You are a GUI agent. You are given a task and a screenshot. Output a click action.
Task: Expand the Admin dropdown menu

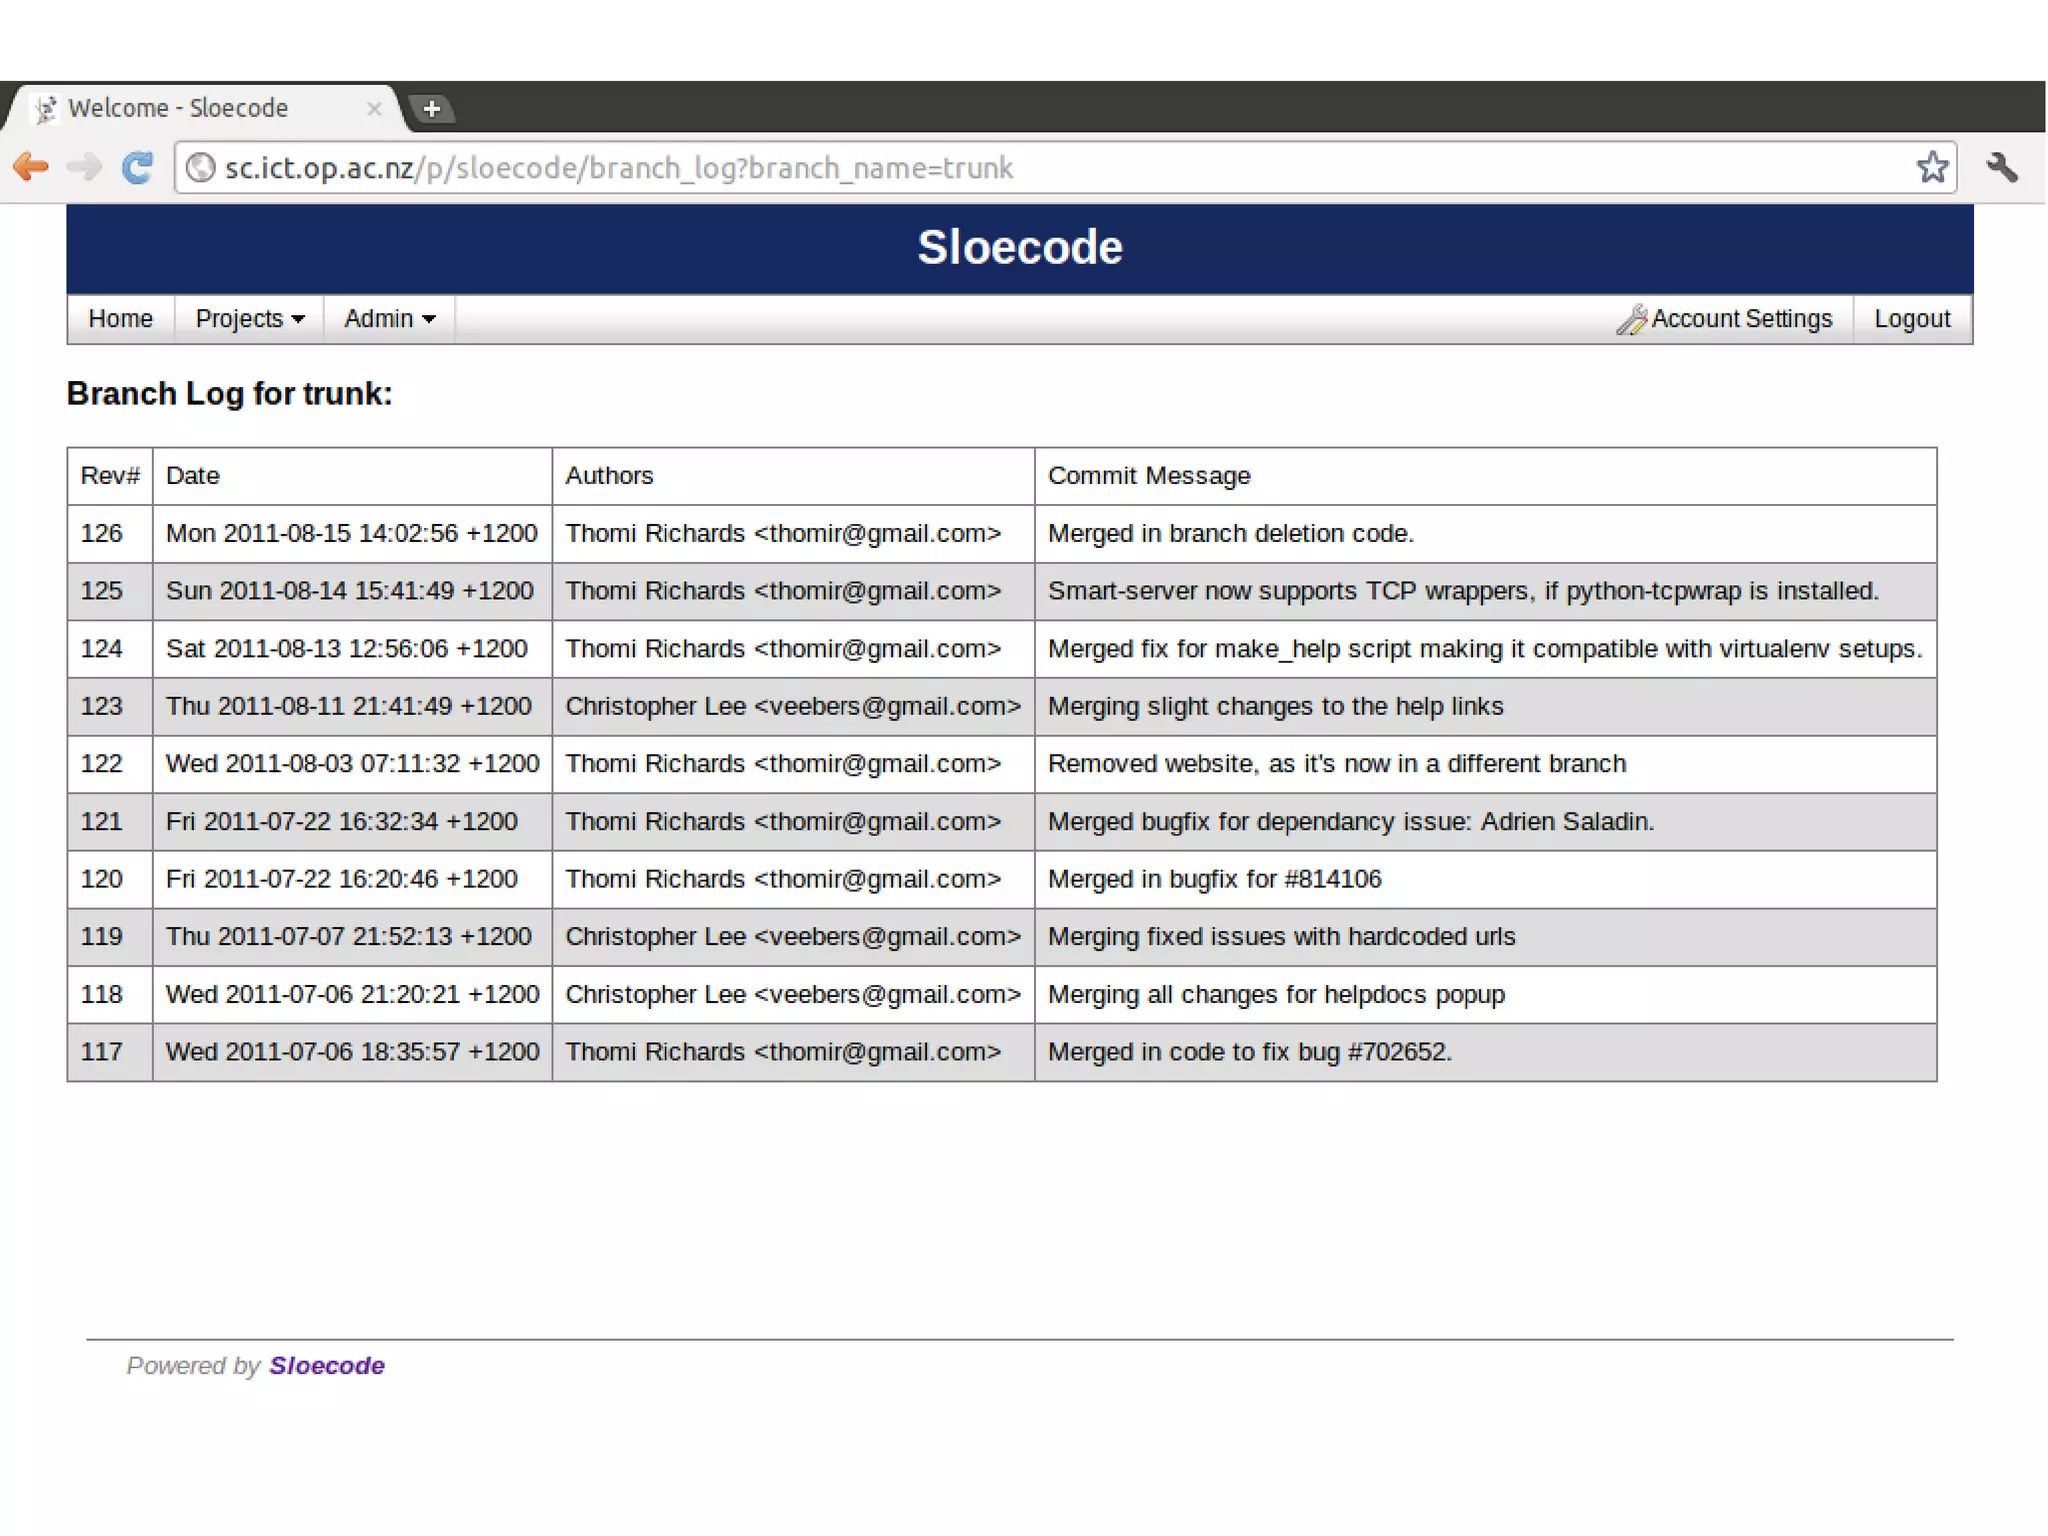[389, 319]
